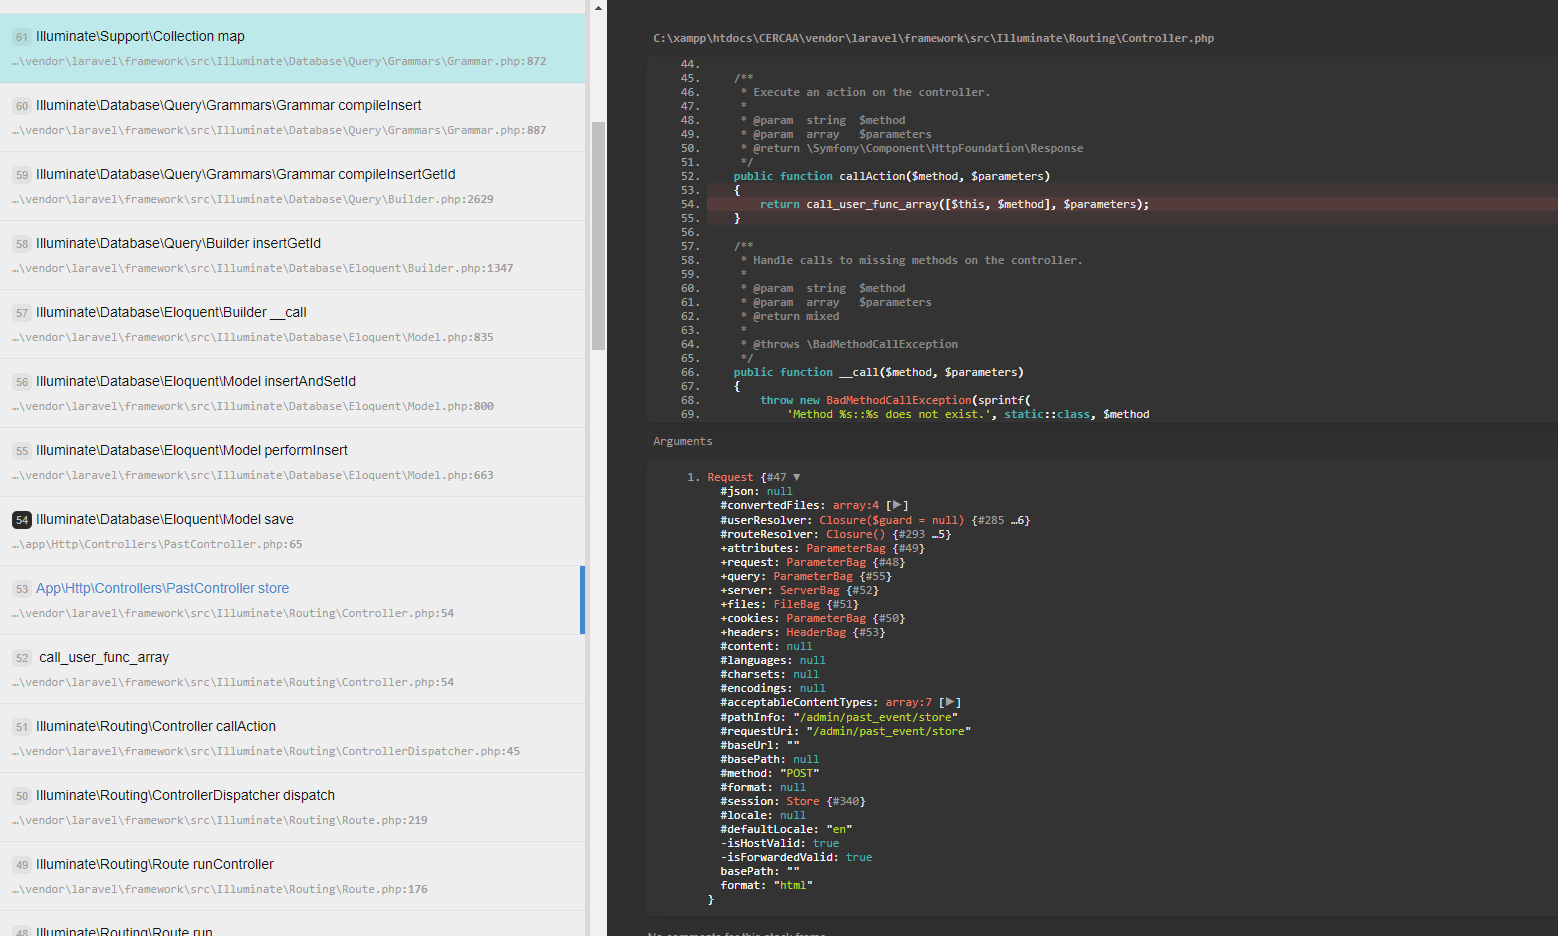Collapse the Request {#47 dump arrow
1558x936 pixels.
[796, 477]
